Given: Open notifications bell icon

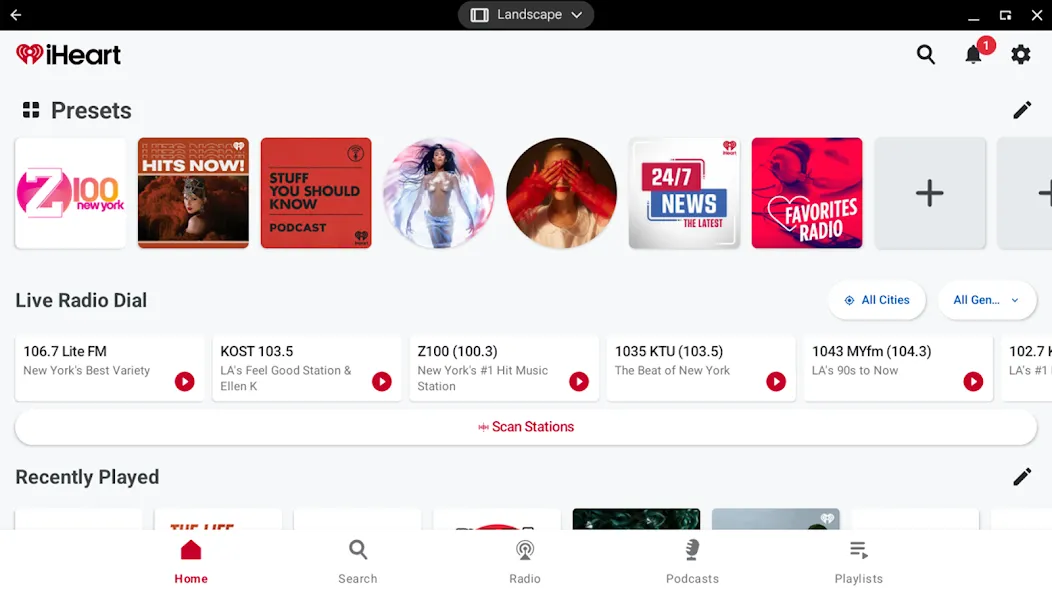Looking at the screenshot, I should [x=974, y=54].
